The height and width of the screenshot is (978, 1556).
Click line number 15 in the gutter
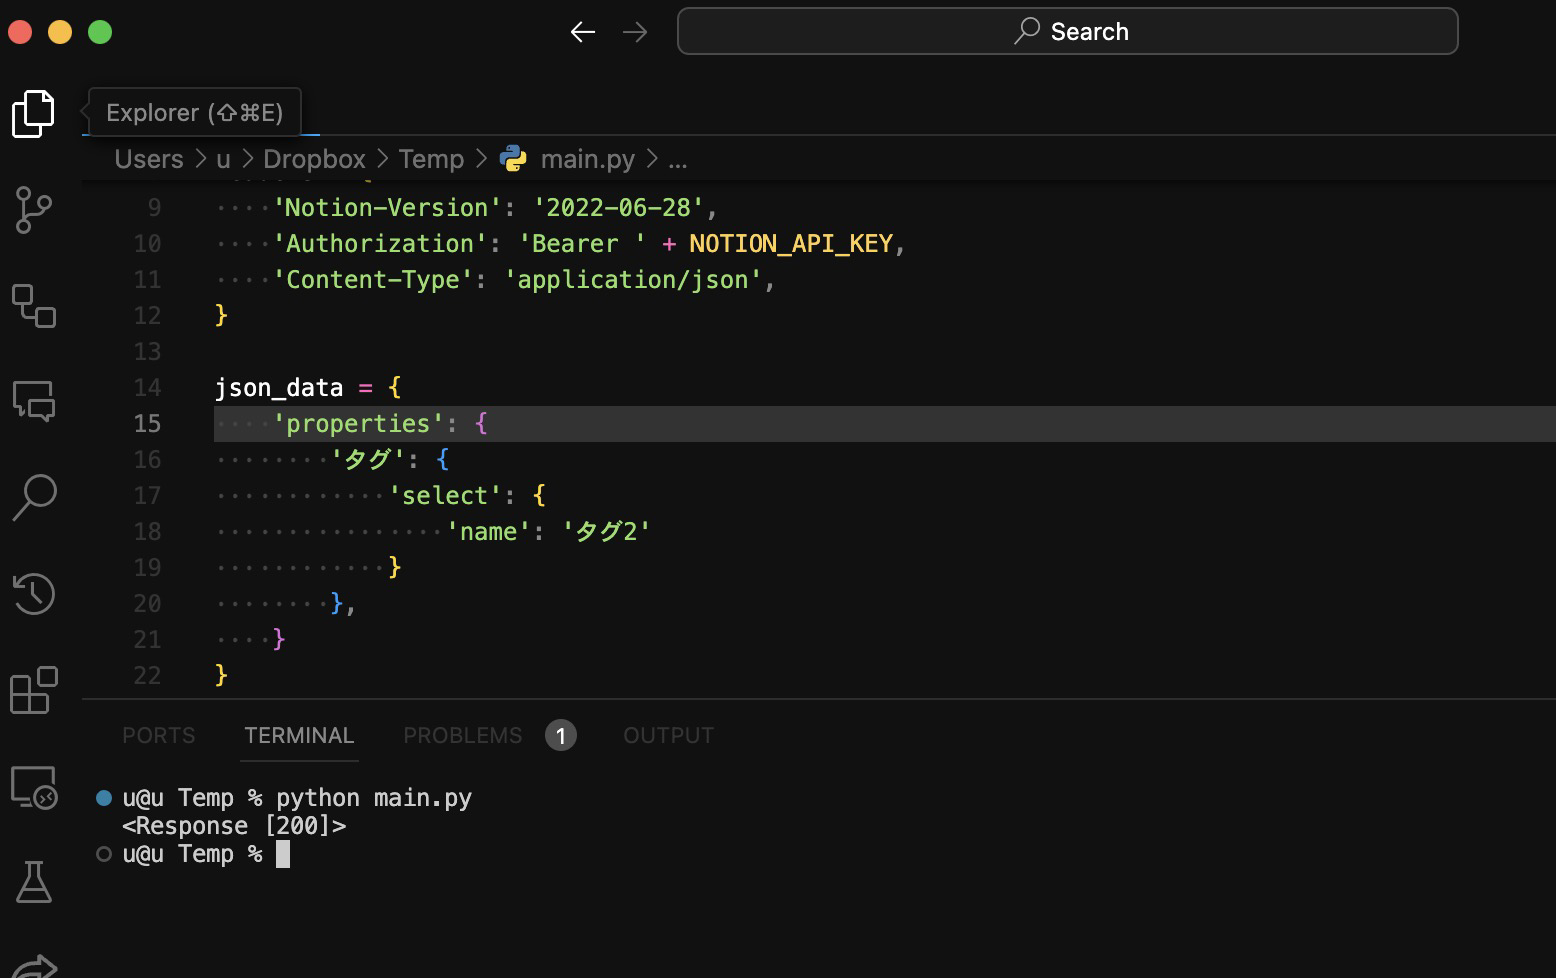point(147,424)
